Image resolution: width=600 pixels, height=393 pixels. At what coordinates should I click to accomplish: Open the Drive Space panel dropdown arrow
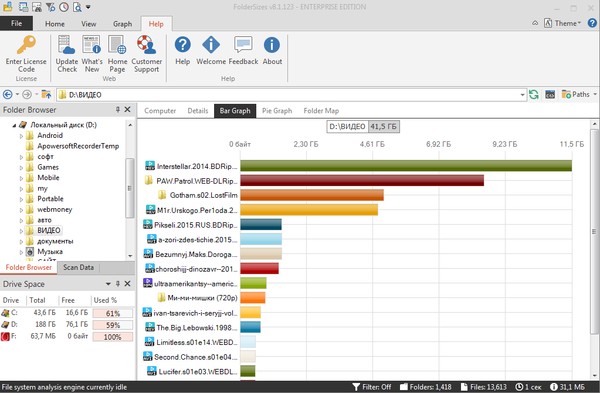click(x=108, y=284)
